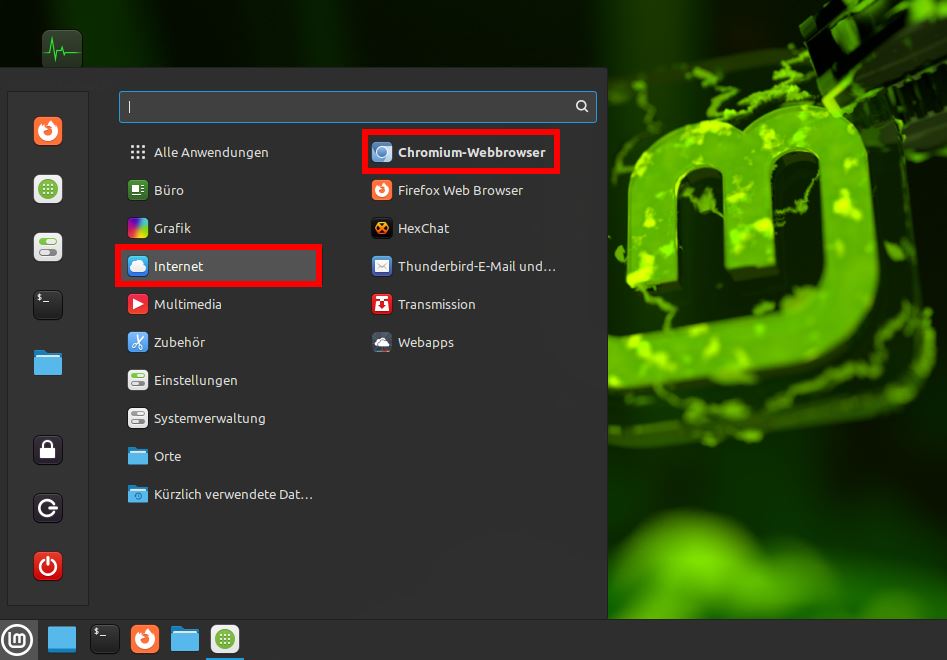This screenshot has width=947, height=660.
Task: Show Alle Anwendungen
Action: (211, 152)
